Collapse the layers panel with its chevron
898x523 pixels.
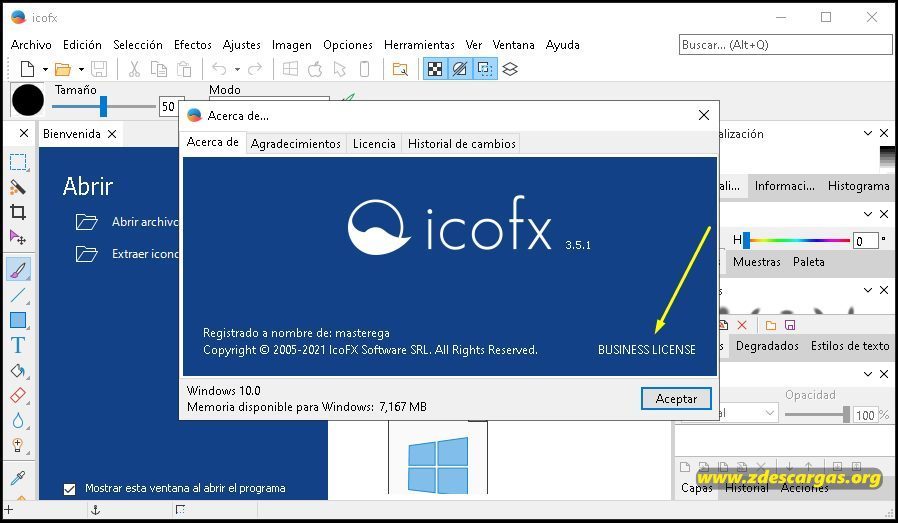coord(868,373)
